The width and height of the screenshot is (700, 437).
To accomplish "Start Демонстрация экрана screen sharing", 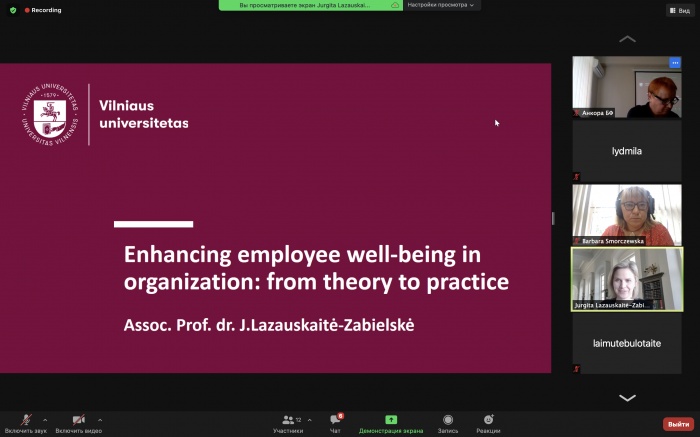I will coord(391,420).
